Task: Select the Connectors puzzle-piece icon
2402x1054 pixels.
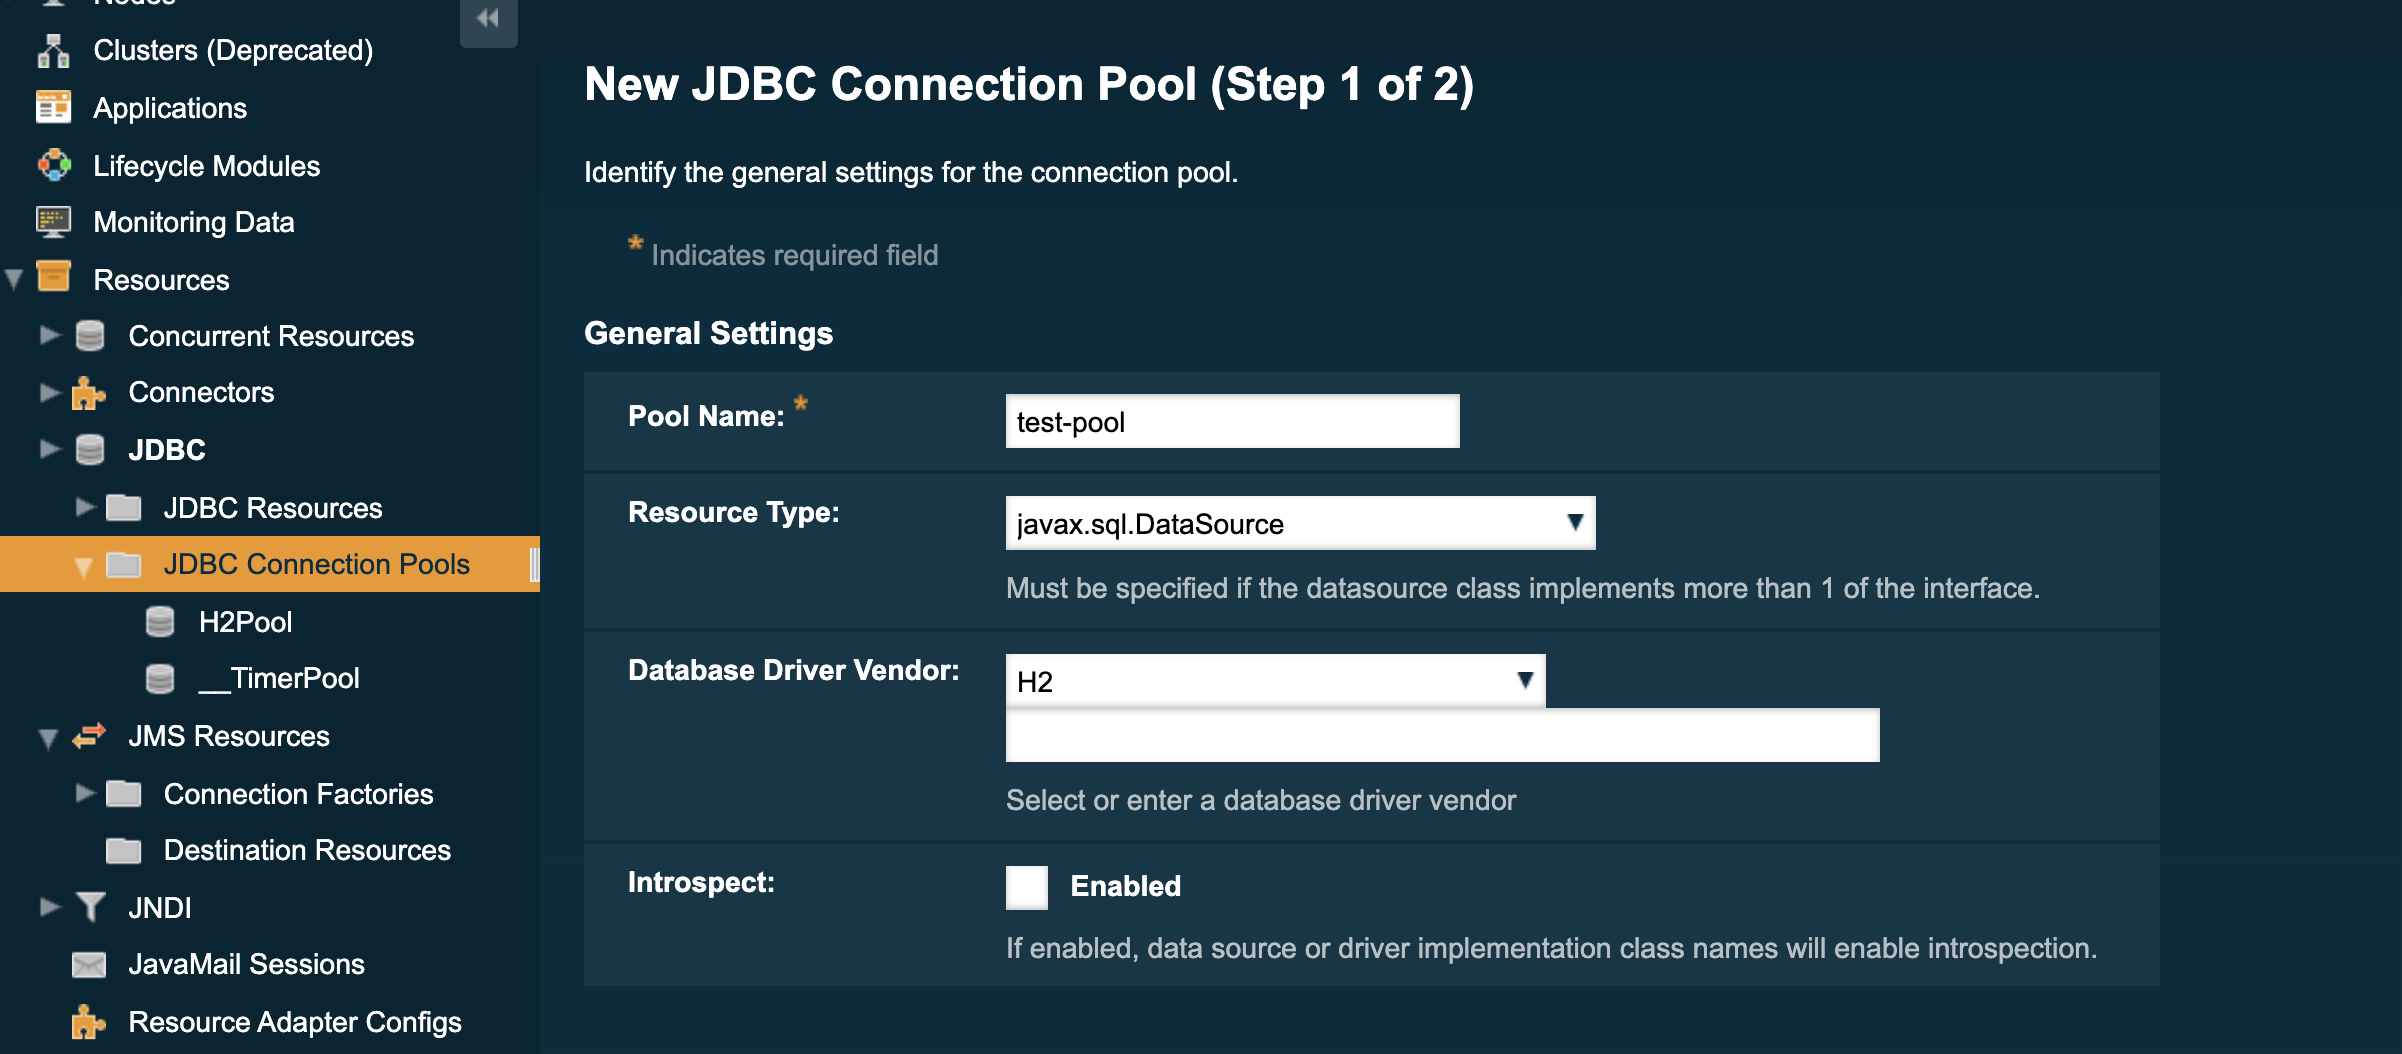Action: click(91, 392)
